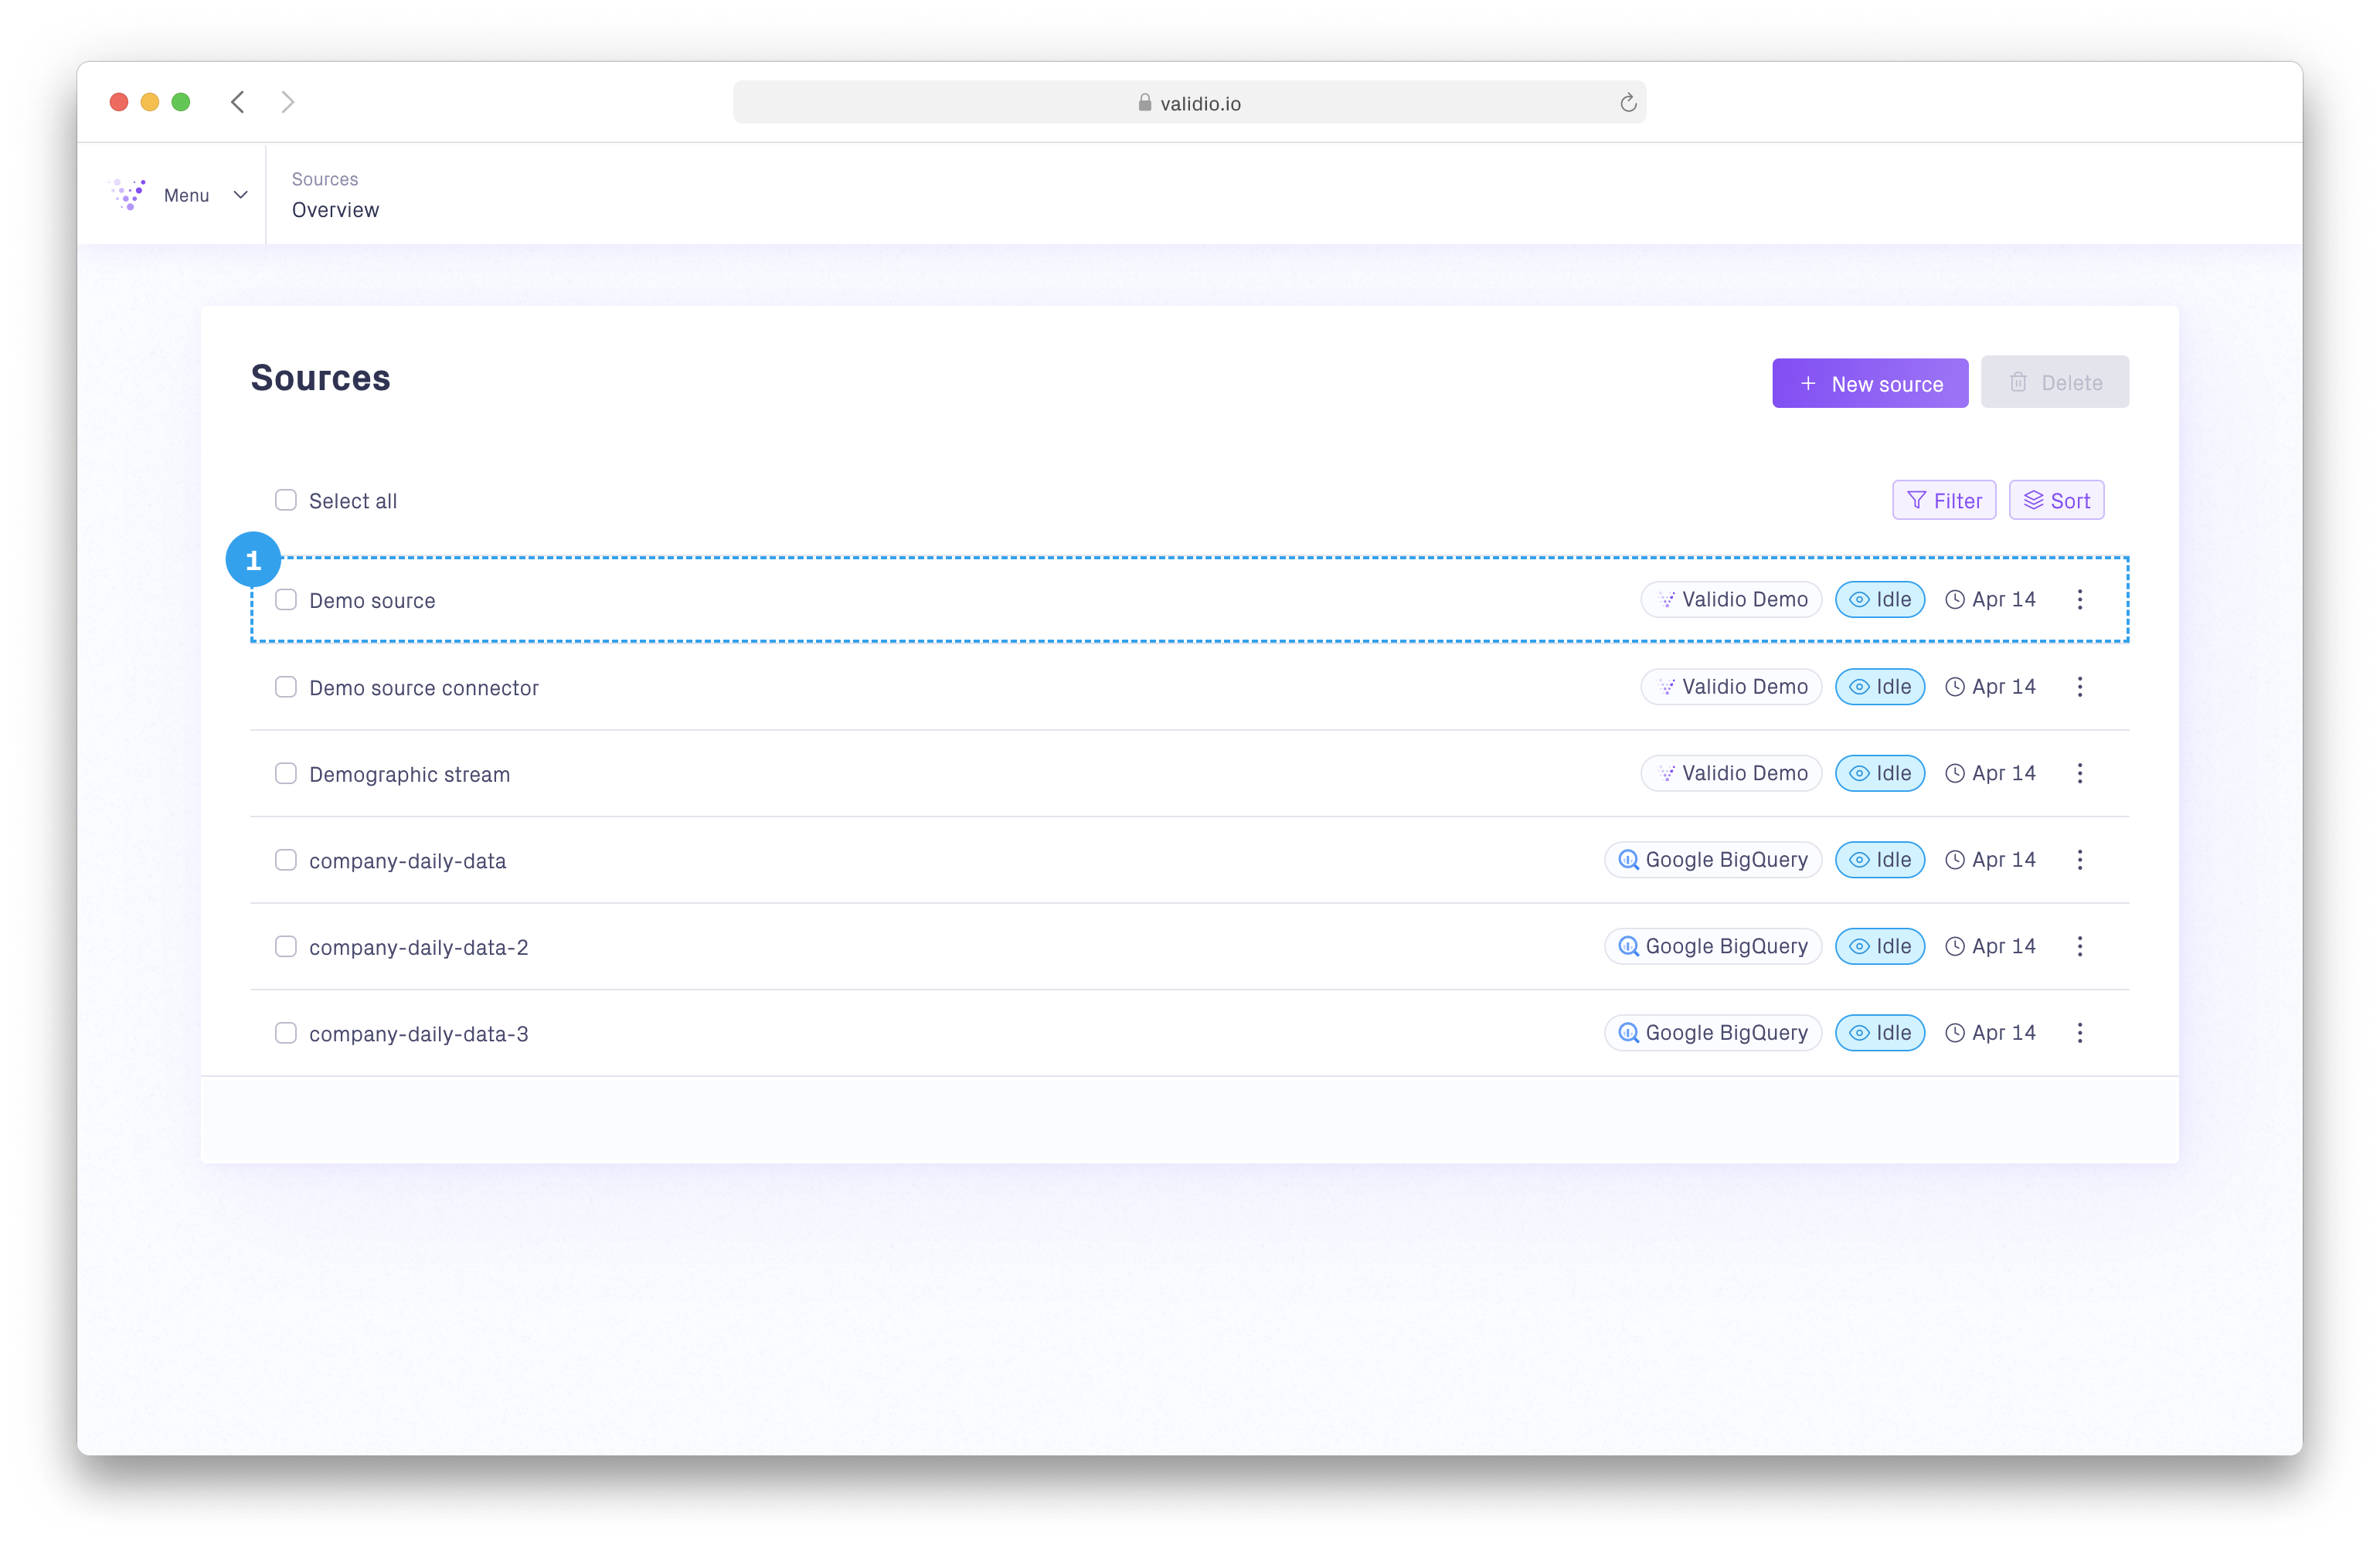Click Validio Demo badge on Demo source connector
Image resolution: width=2380 pixels, height=1545 pixels.
(1730, 686)
